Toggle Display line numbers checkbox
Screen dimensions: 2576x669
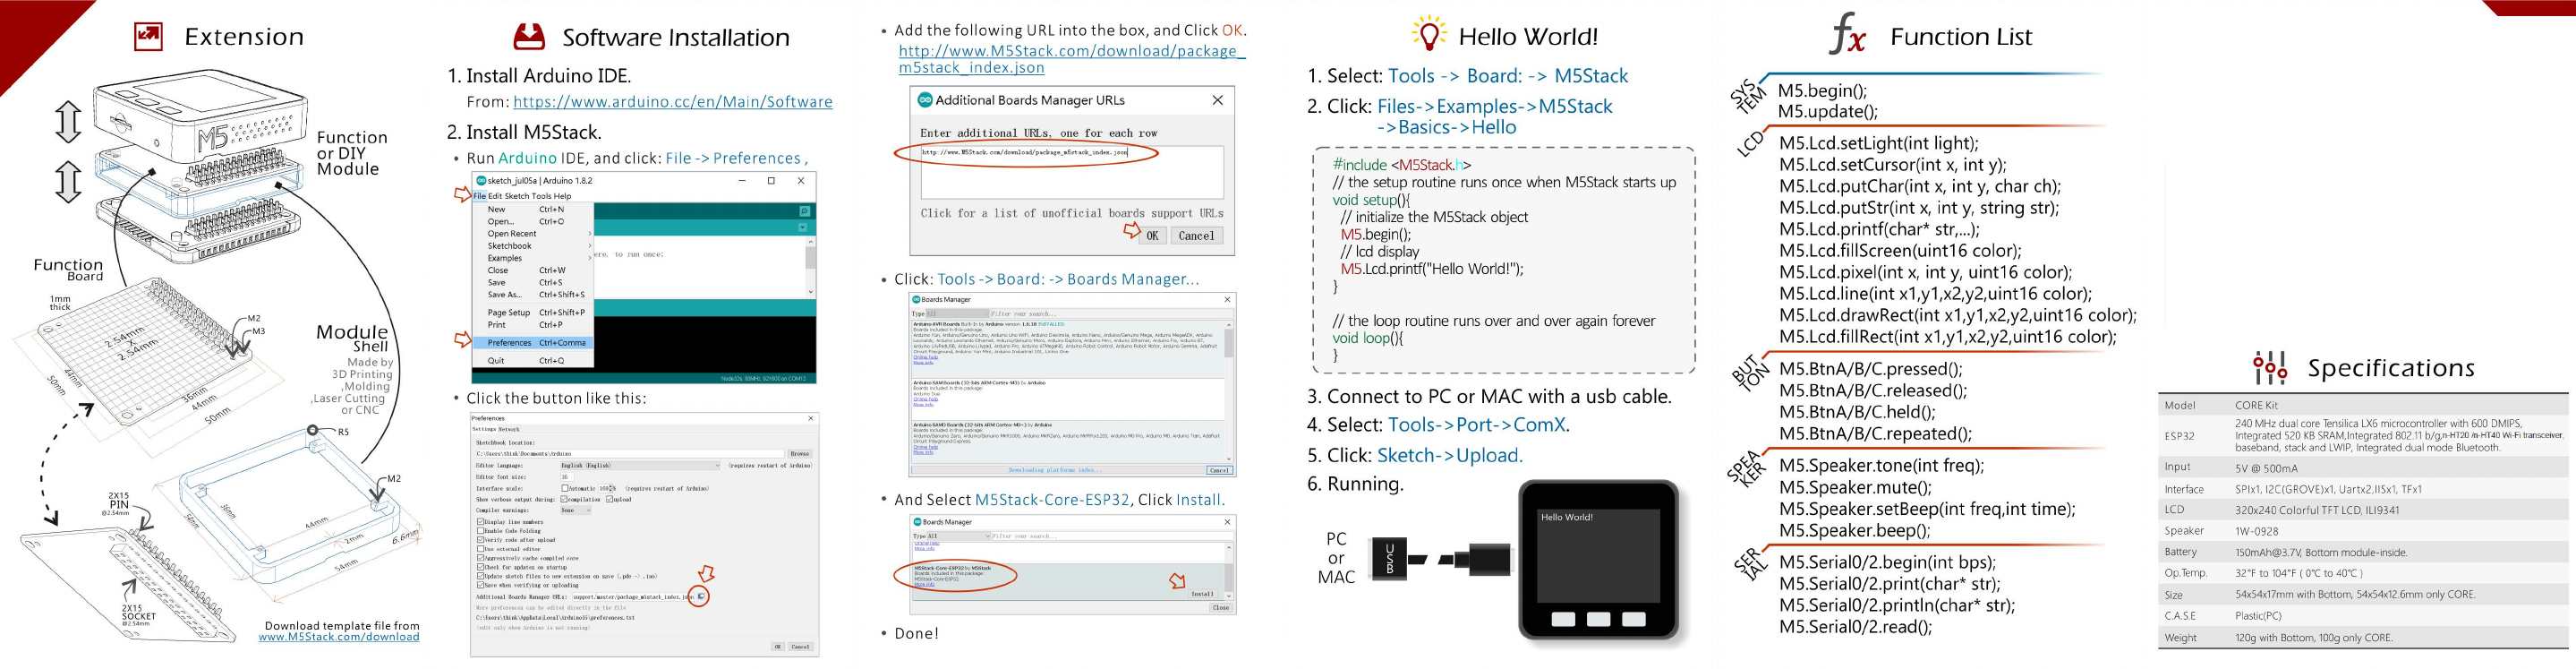(x=480, y=522)
